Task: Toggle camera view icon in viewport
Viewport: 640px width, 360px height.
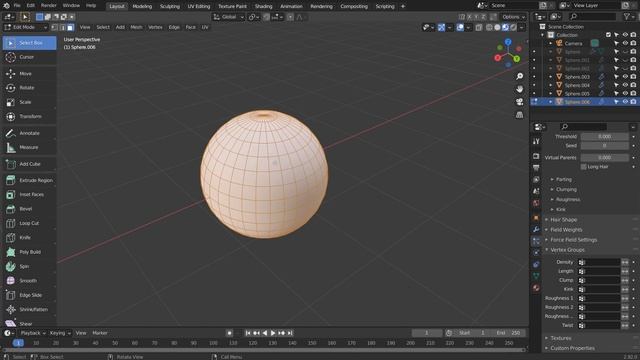Action: (x=519, y=102)
